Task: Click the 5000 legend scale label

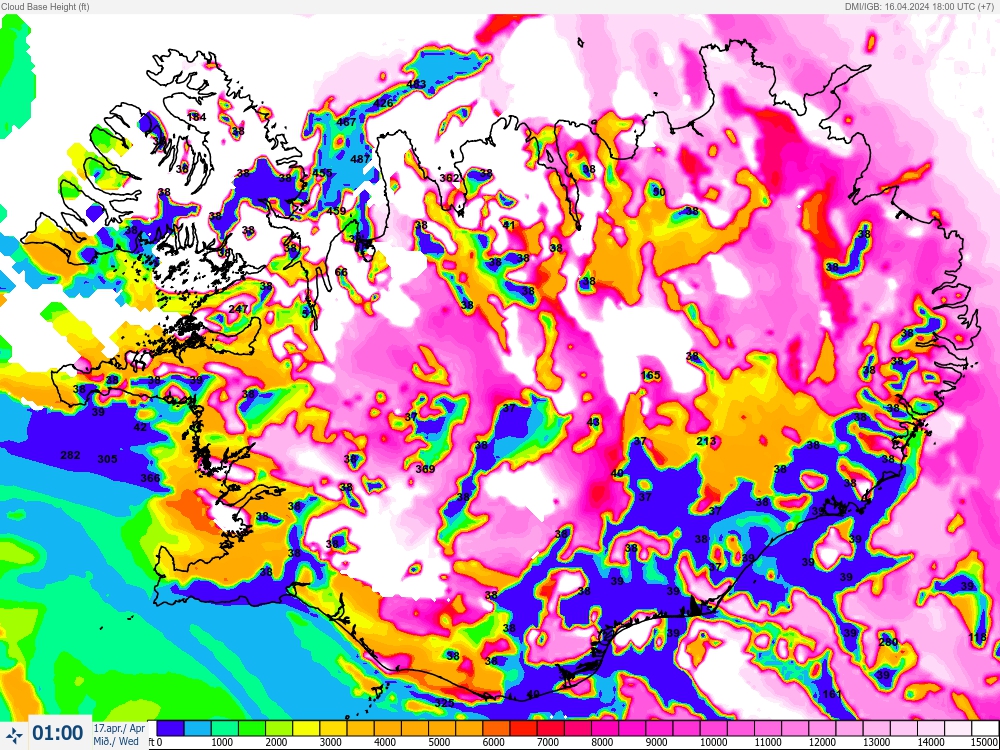Action: (439, 742)
